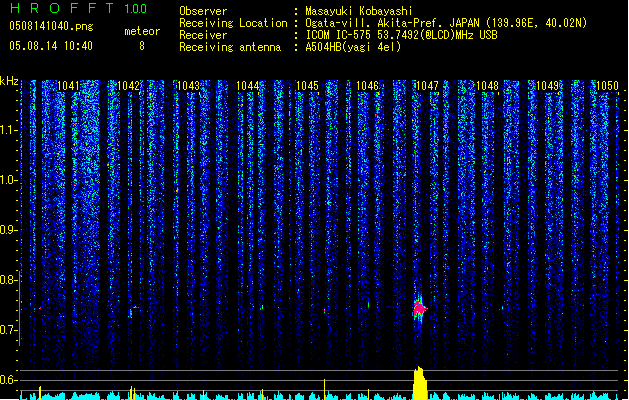Viewport: 629px width, 400px height.
Task: Click the meteor count value 8
Action: coord(142,46)
